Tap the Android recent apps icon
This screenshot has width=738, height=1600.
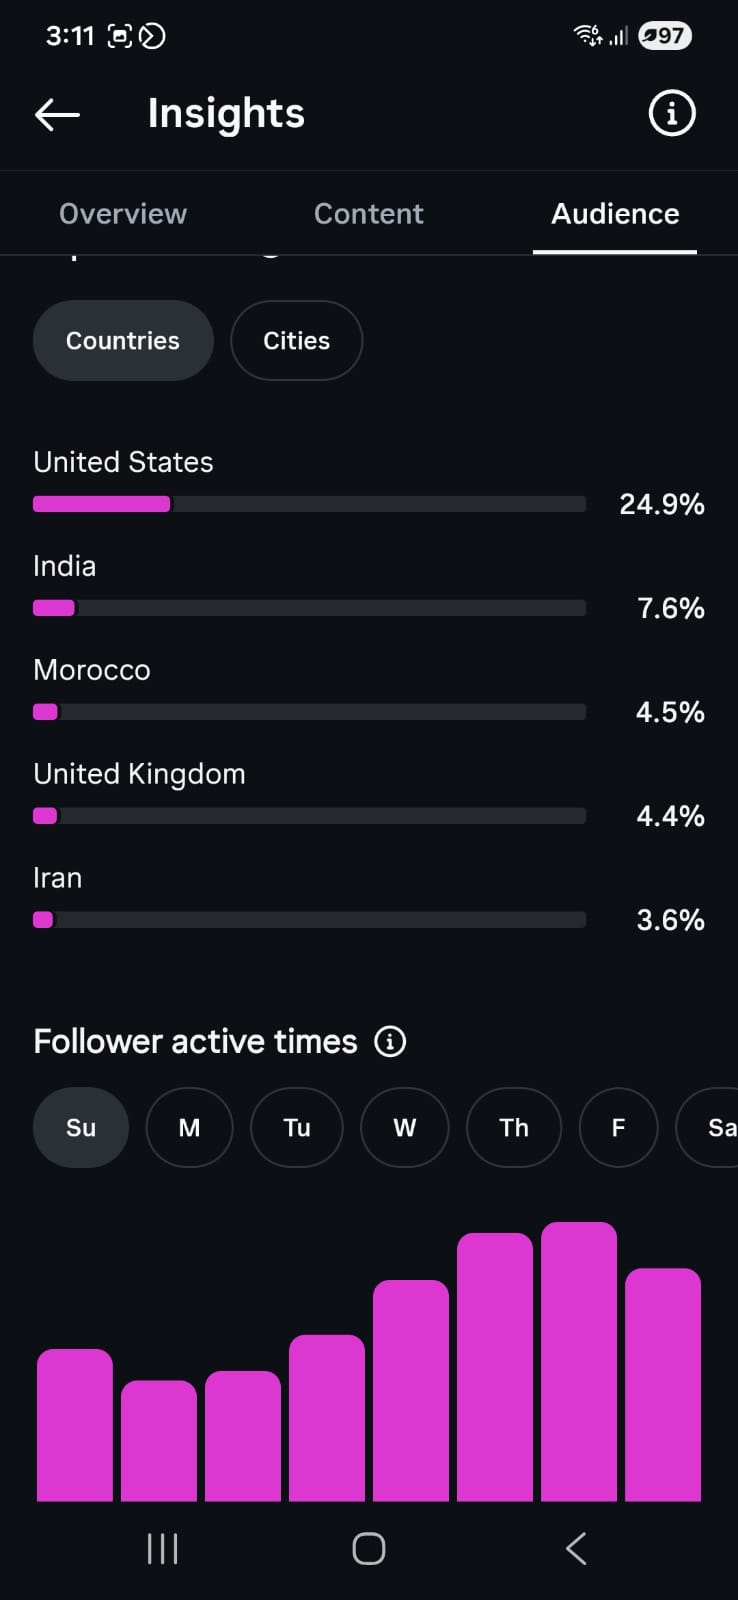pyautogui.click(x=162, y=1548)
